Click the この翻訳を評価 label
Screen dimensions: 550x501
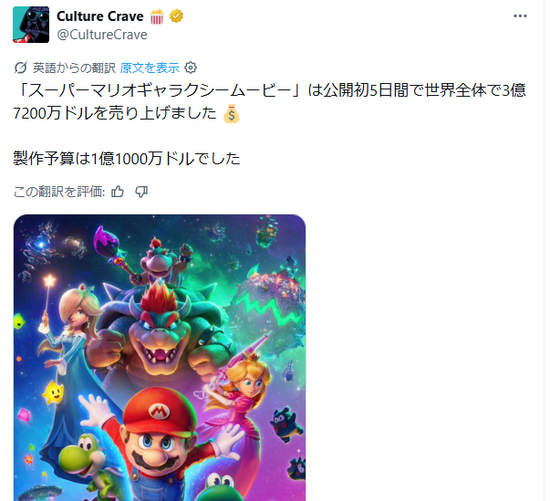[x=59, y=192]
